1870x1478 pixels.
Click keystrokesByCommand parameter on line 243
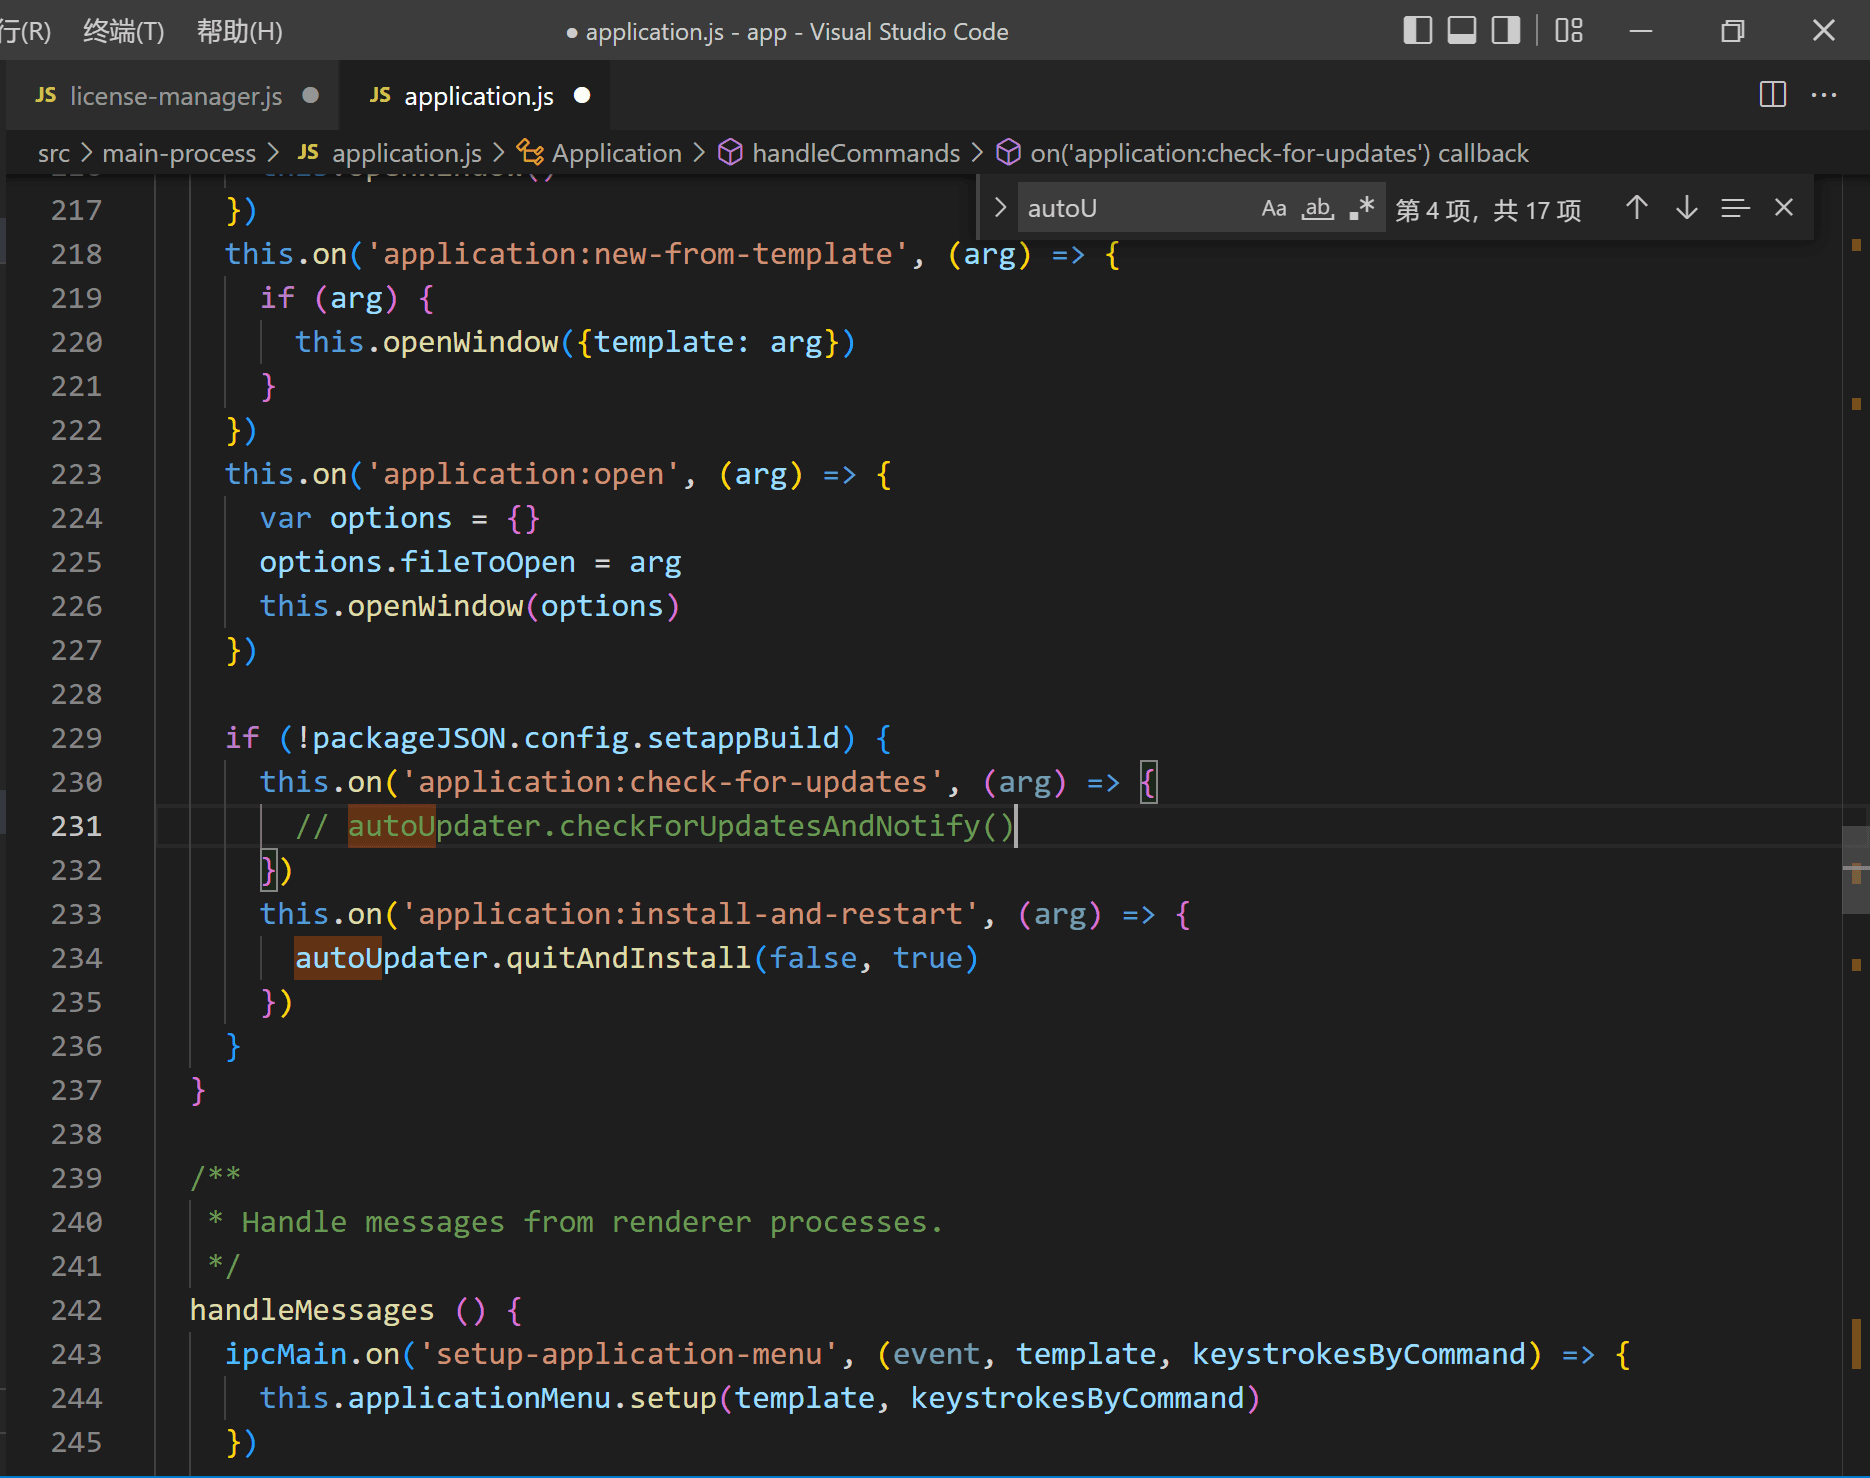pyautogui.click(x=1359, y=1354)
